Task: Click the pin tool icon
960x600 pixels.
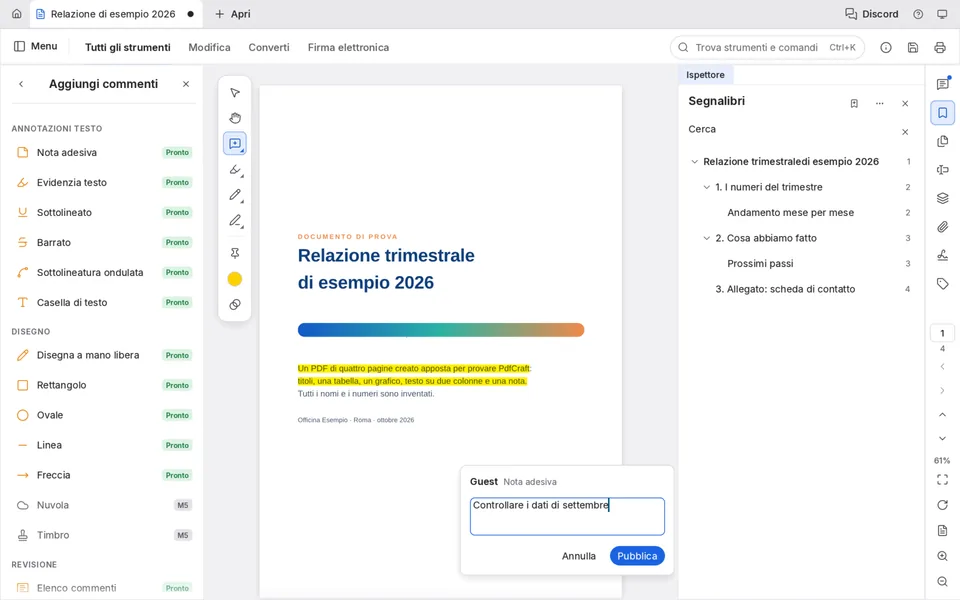Action: 235,253
